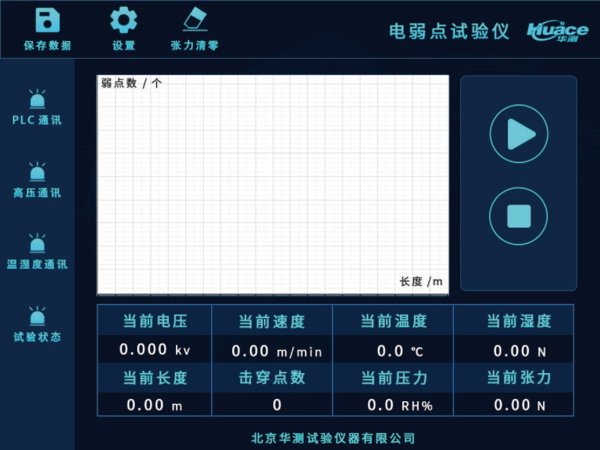
Task: Click the Huace 华测 logo
Action: pos(558,31)
